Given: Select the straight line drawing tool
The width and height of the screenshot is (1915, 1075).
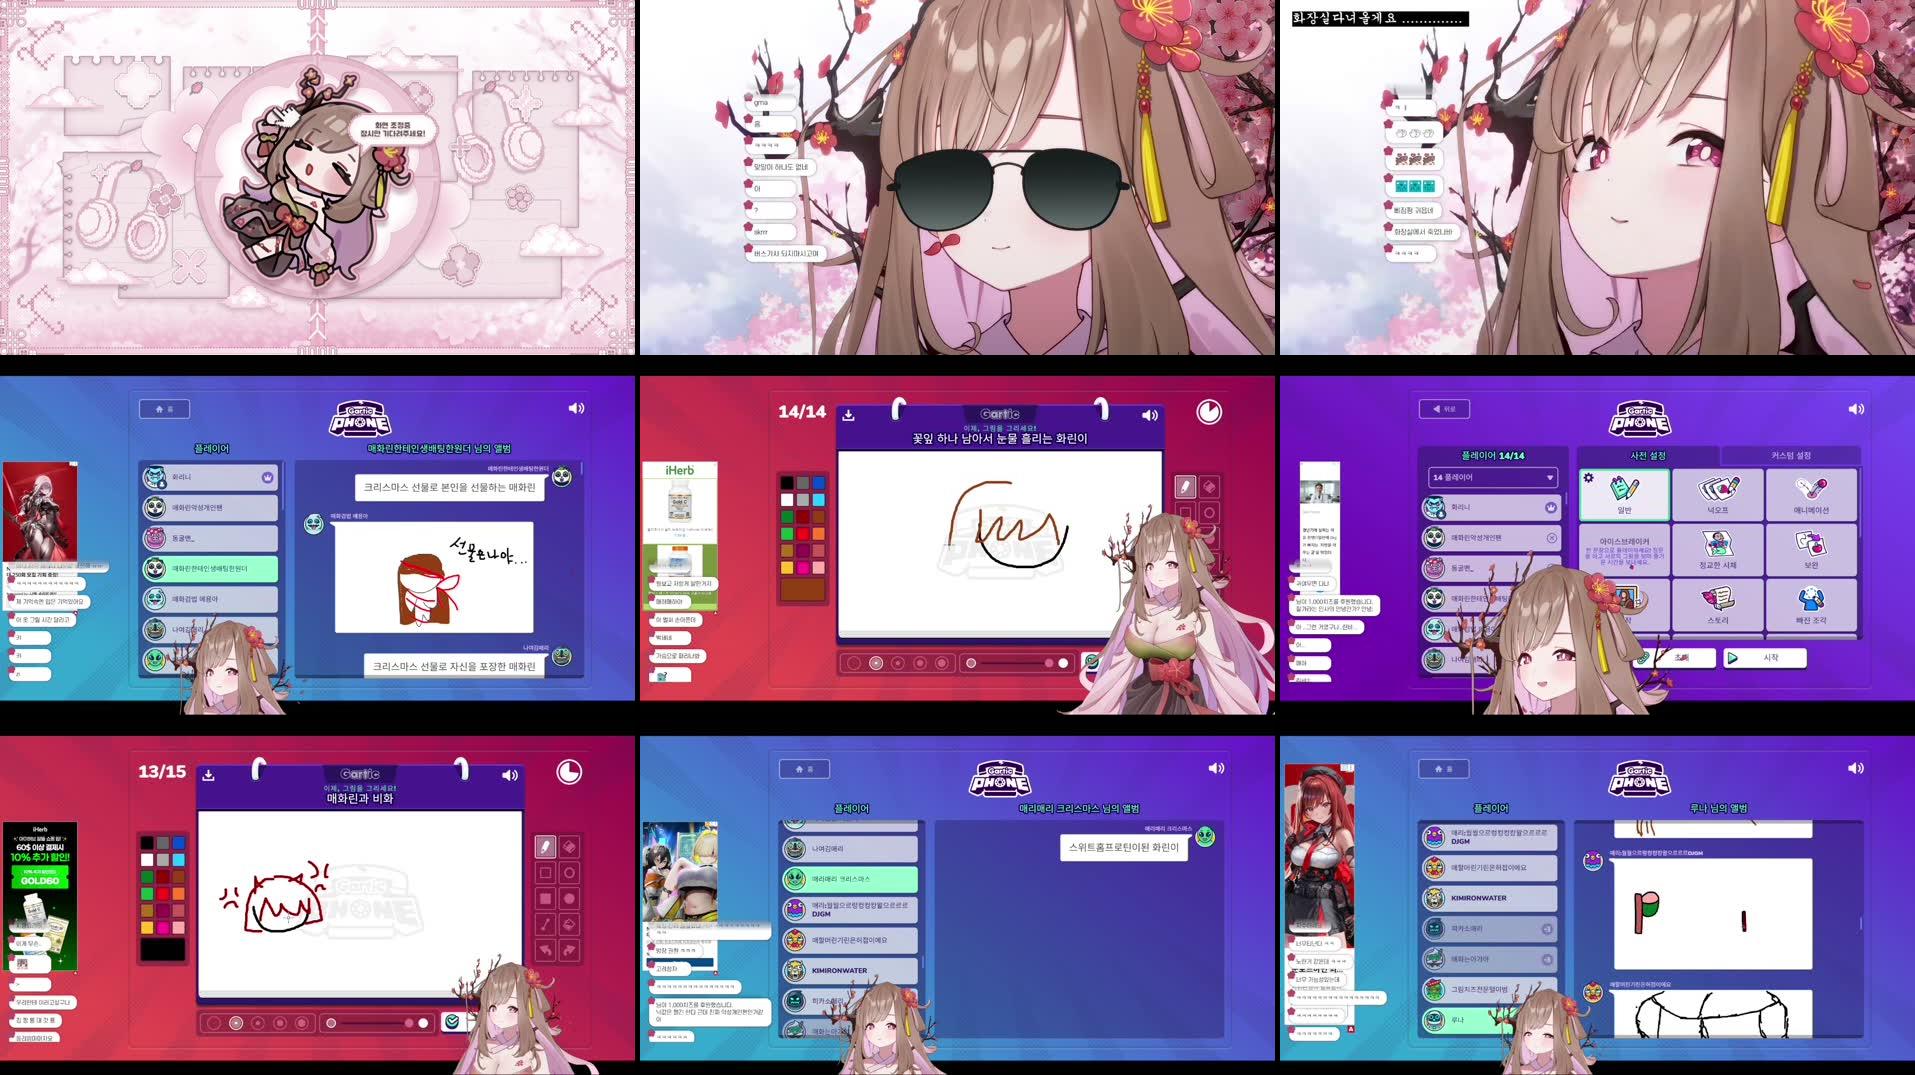Looking at the screenshot, I should click(x=545, y=923).
